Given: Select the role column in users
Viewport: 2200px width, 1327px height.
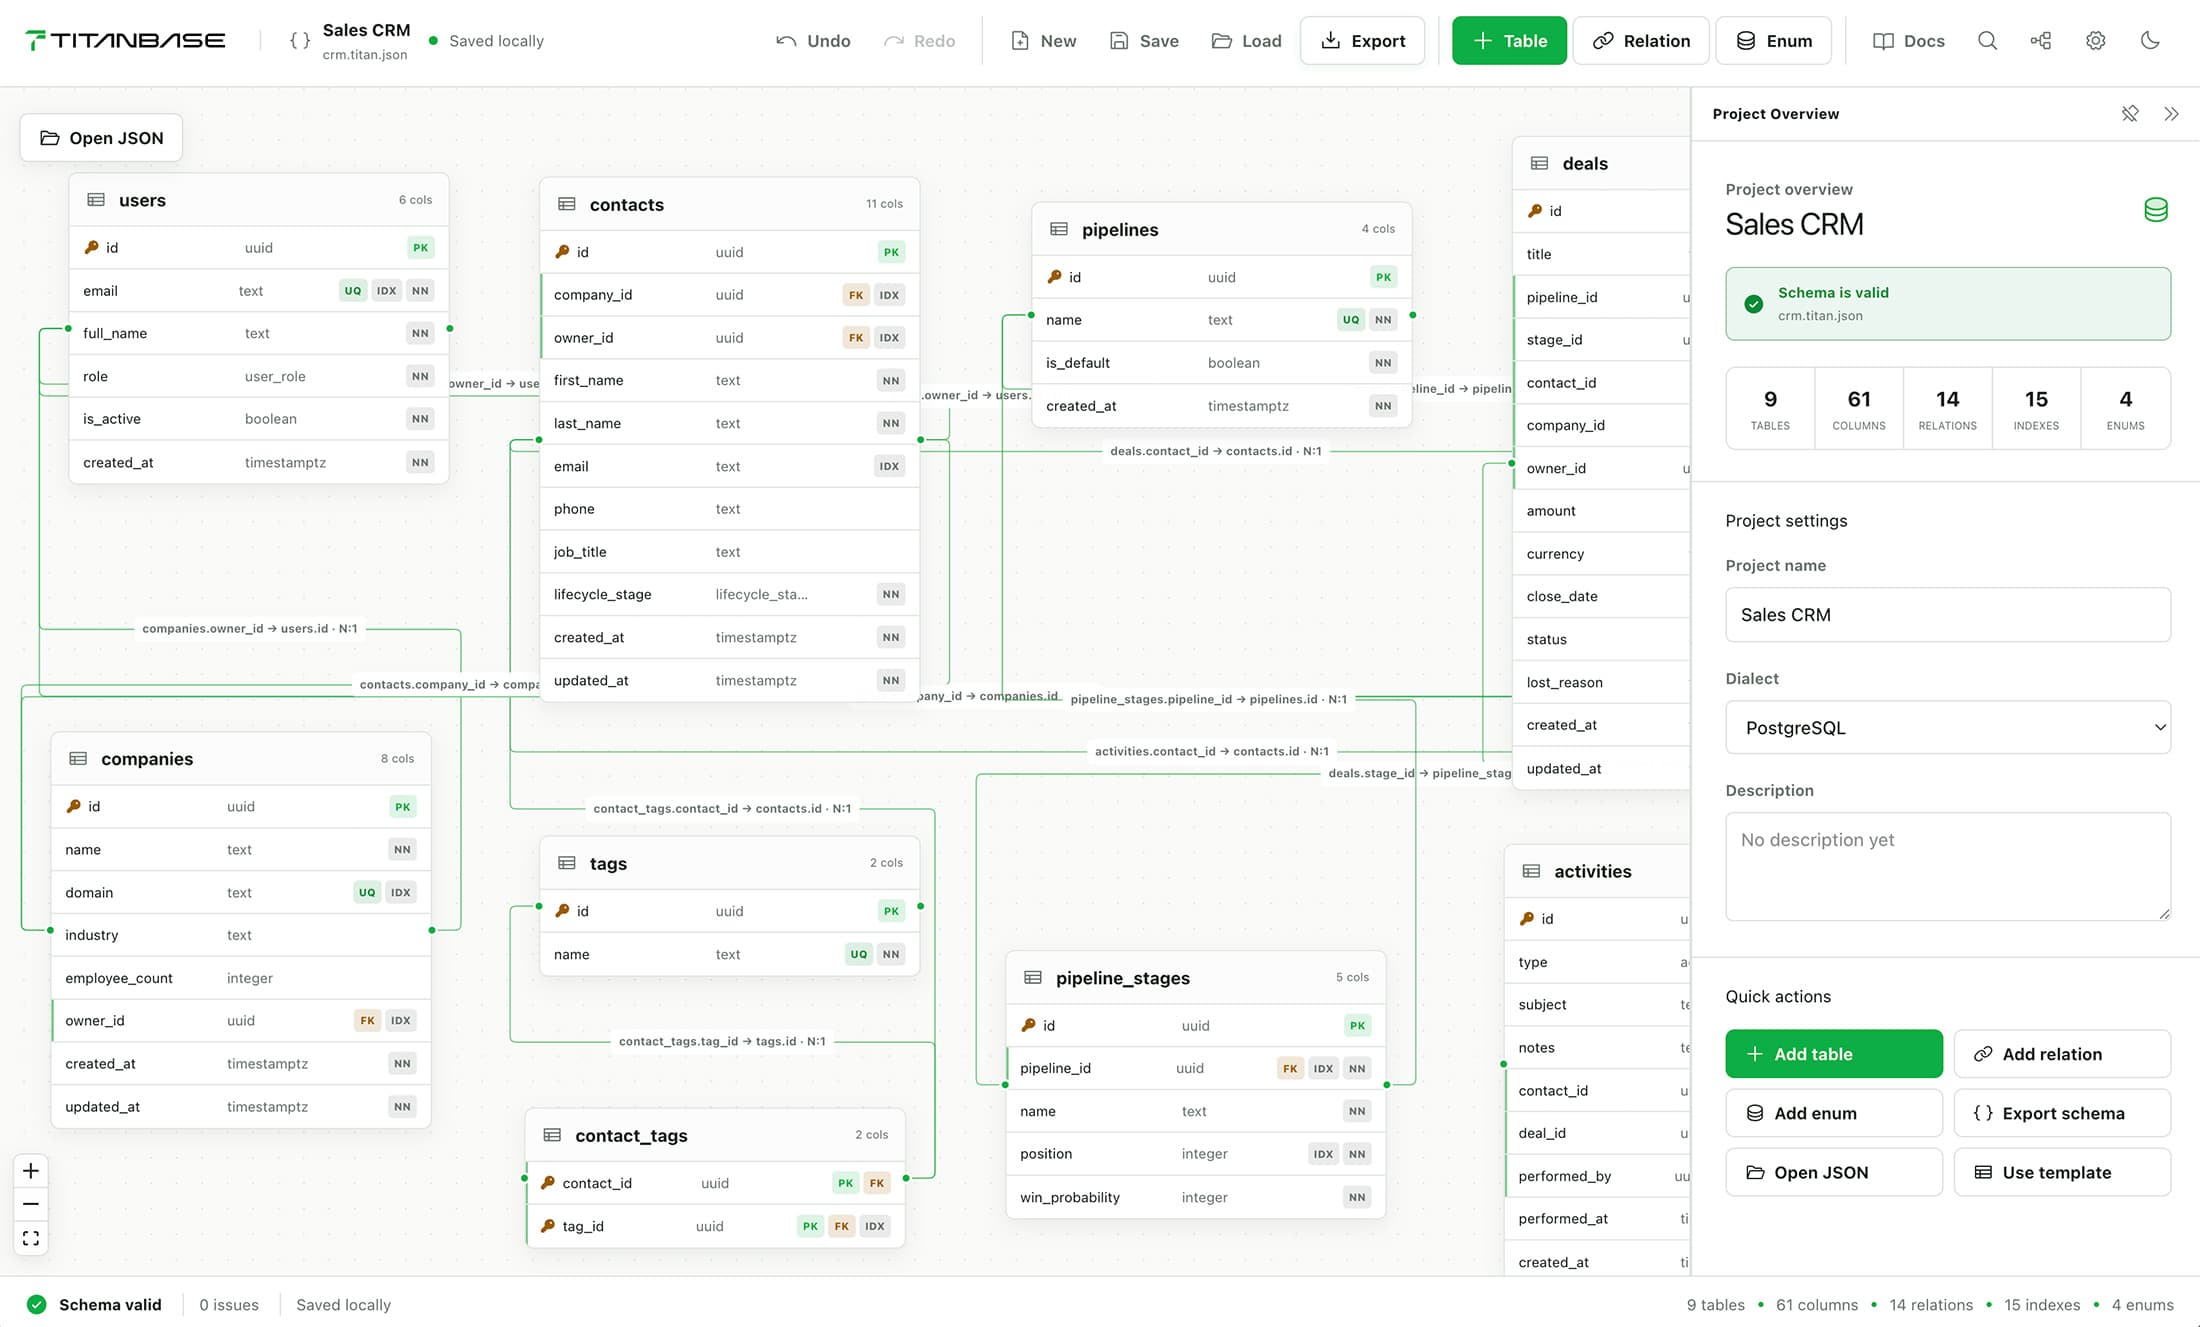Looking at the screenshot, I should point(259,376).
